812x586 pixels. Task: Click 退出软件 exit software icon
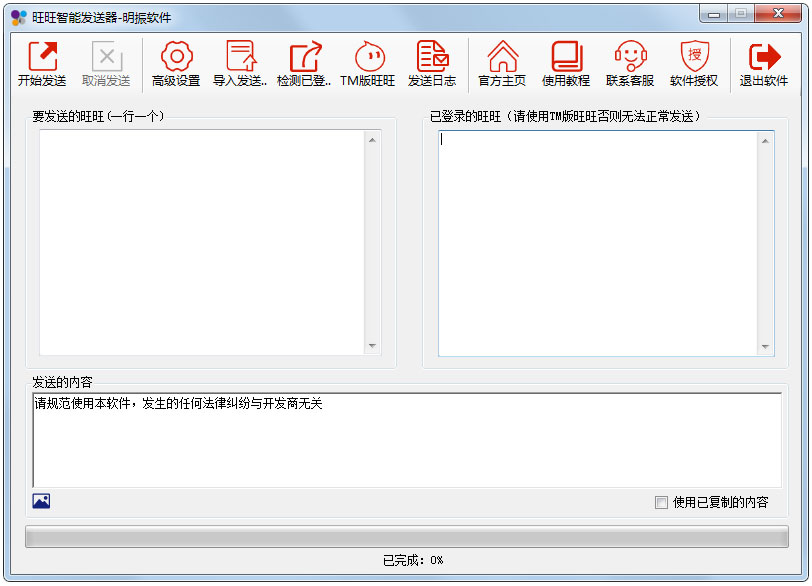click(x=764, y=64)
